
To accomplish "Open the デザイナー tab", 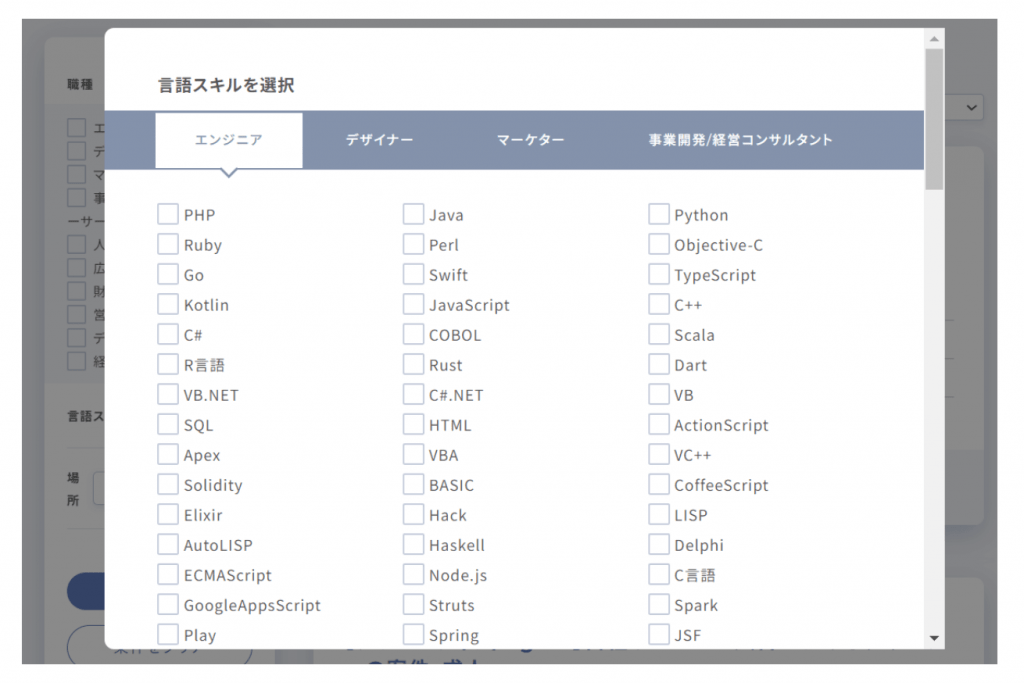I will (379, 140).
